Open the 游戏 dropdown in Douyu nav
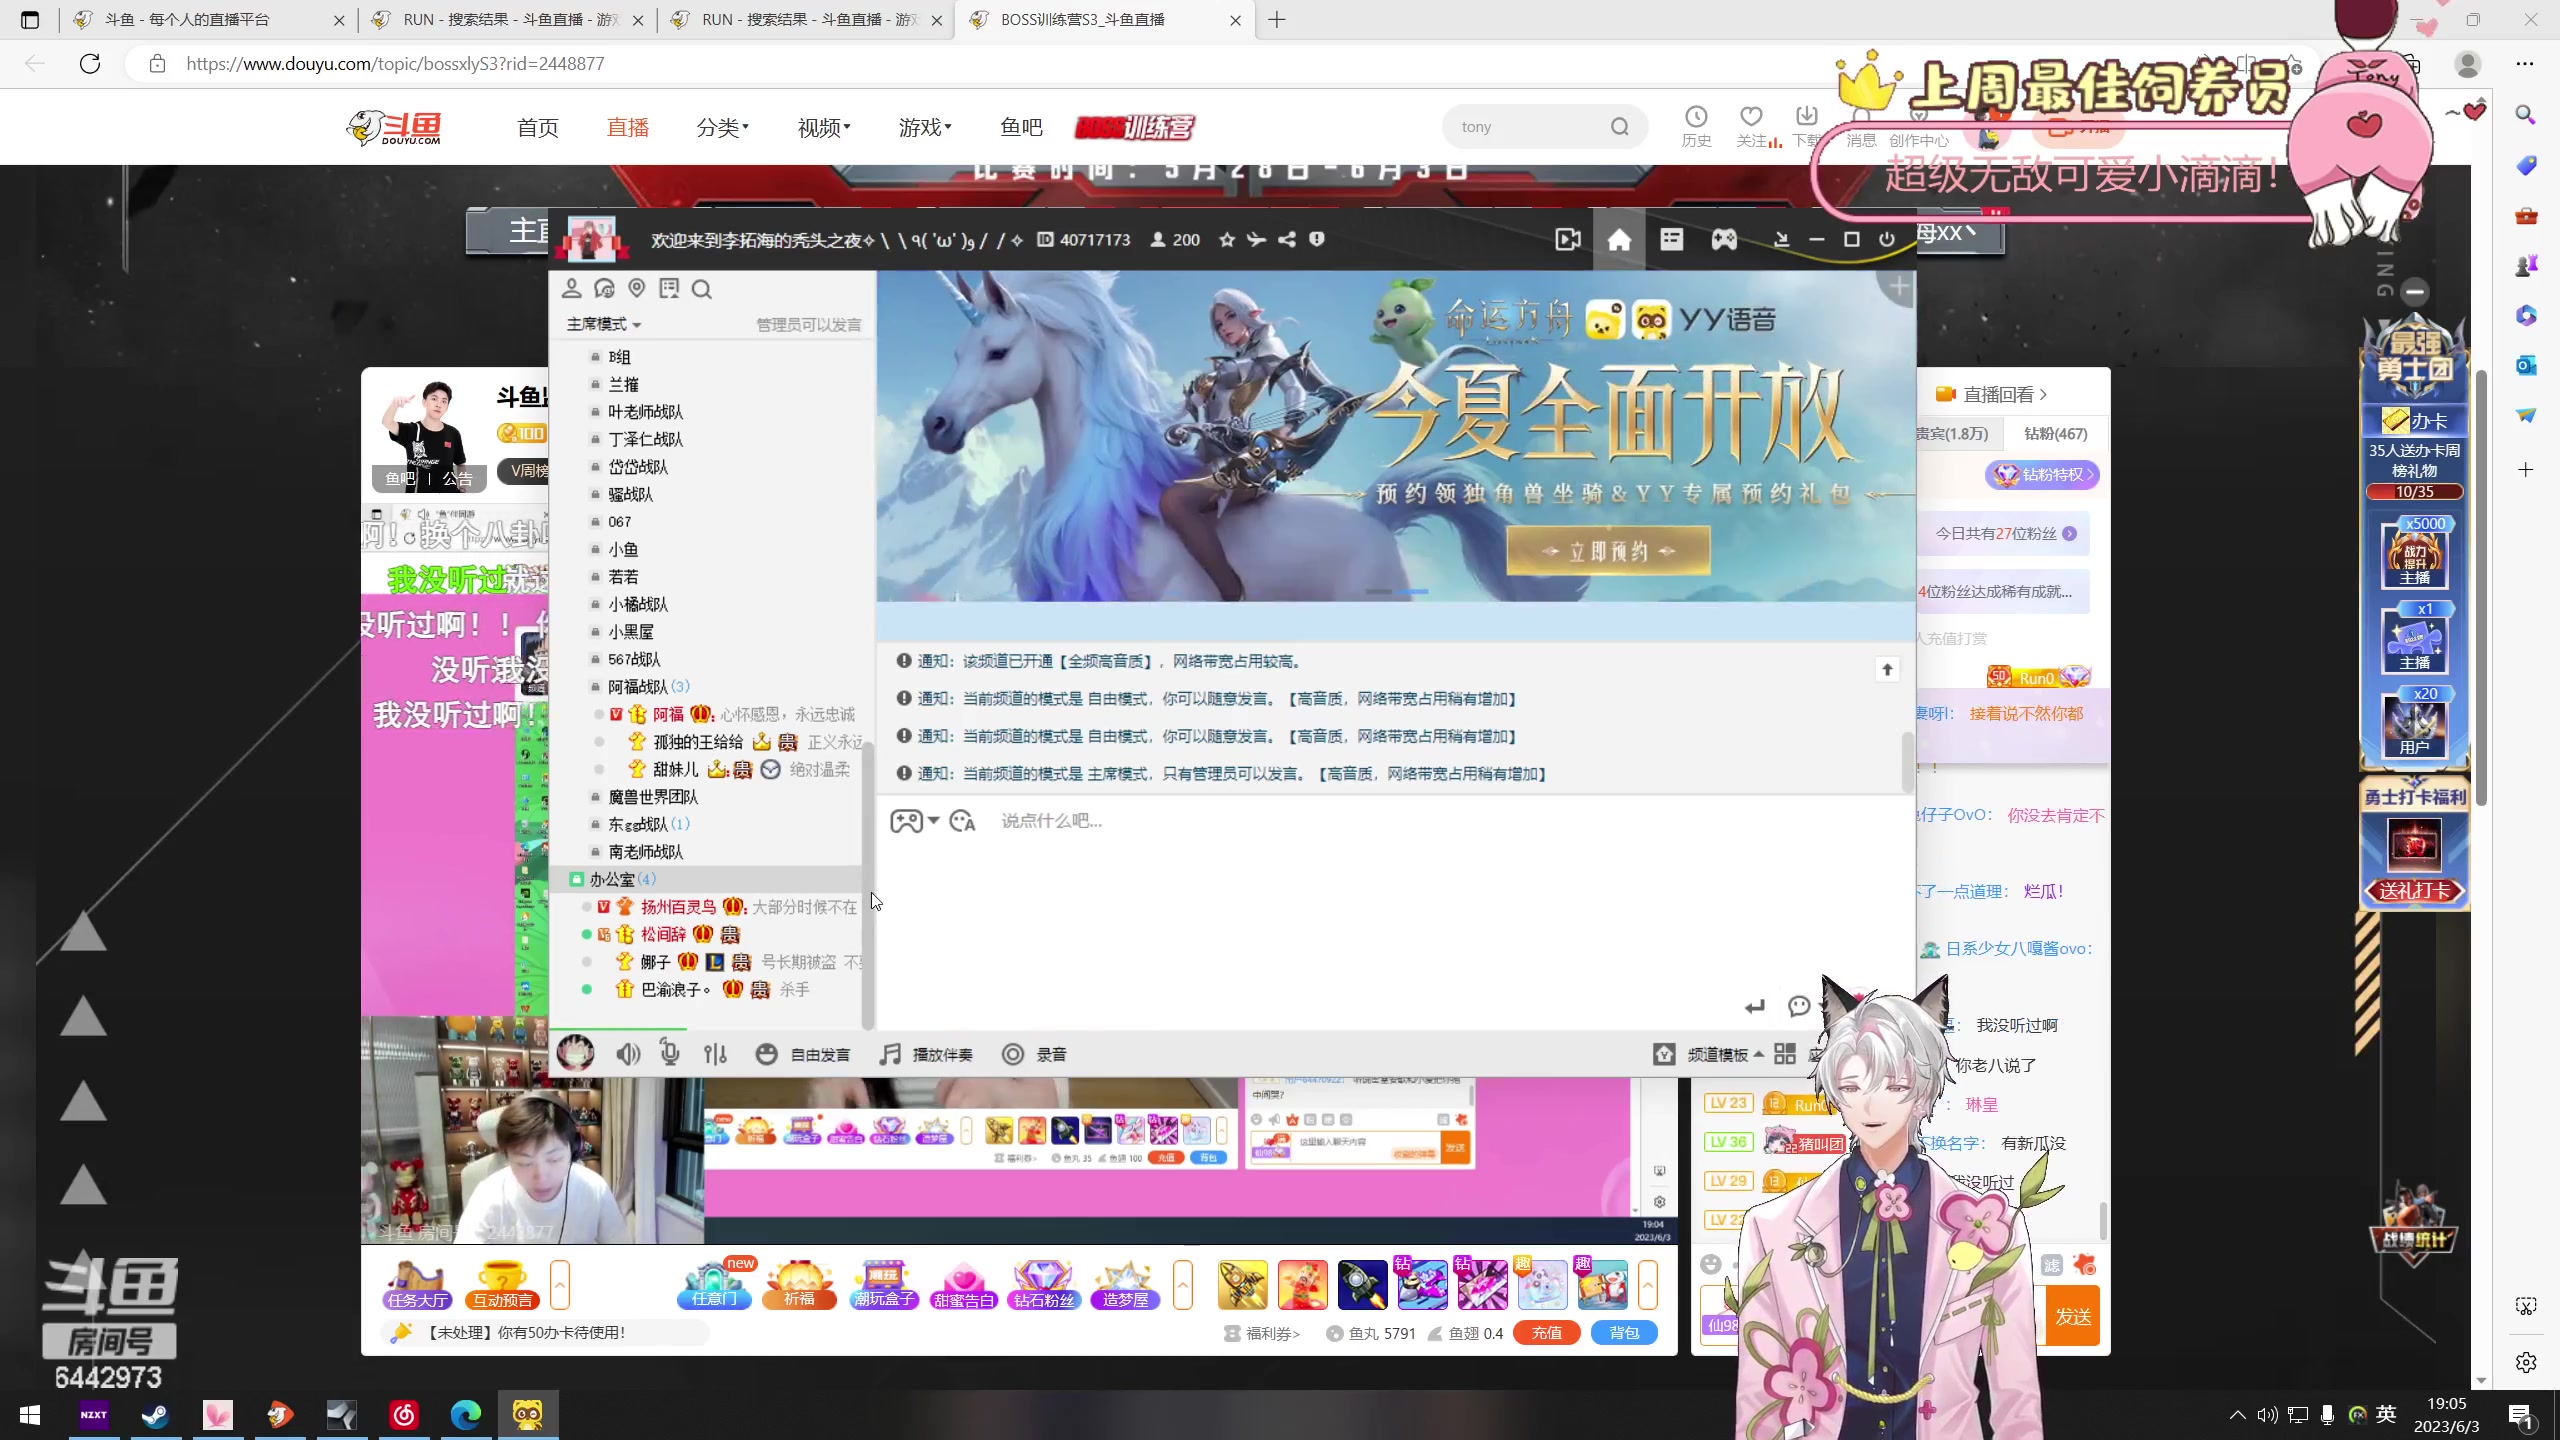This screenshot has height=1440, width=2560. pos(925,127)
